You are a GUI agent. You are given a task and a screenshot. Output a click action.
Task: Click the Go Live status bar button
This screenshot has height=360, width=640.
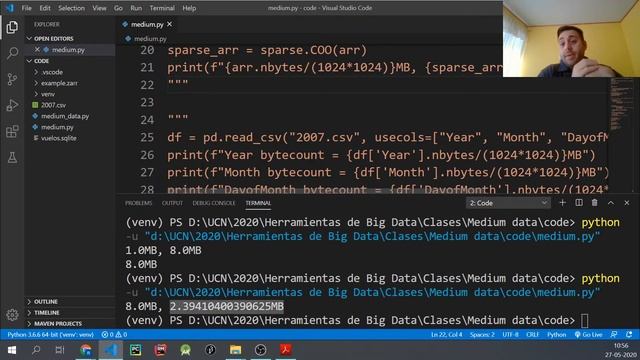tap(588, 334)
